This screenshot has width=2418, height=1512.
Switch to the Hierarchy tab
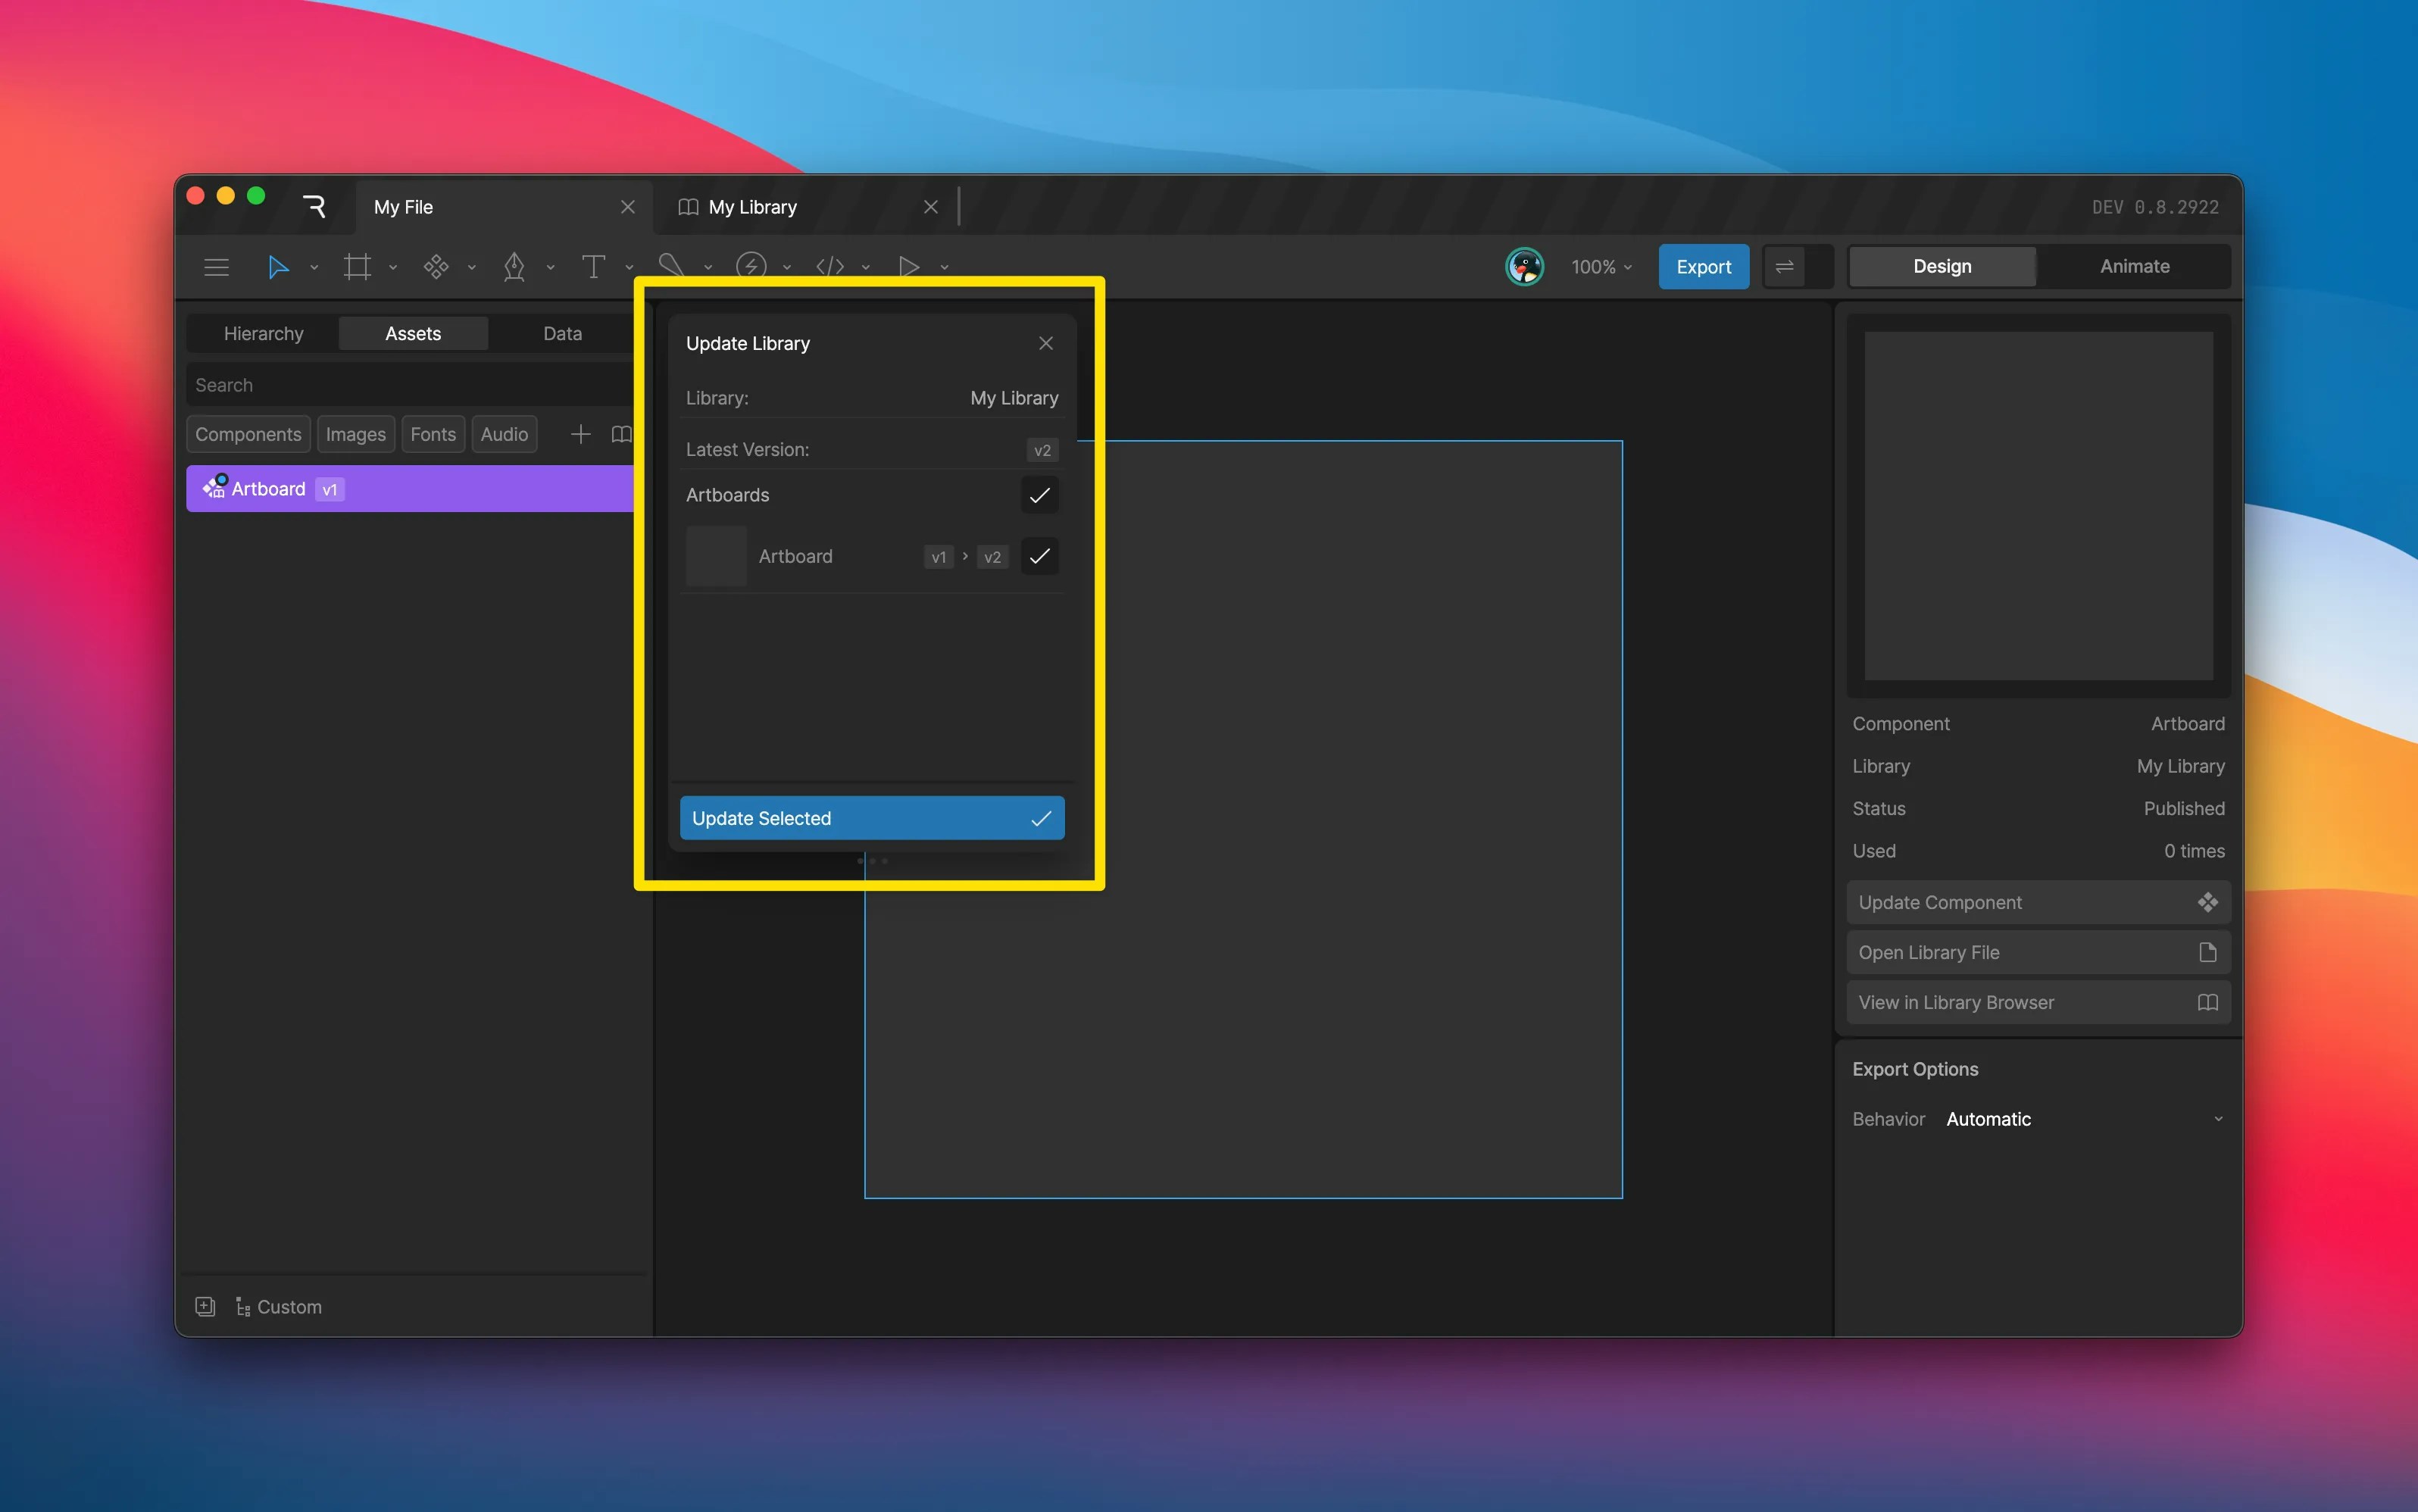point(263,333)
